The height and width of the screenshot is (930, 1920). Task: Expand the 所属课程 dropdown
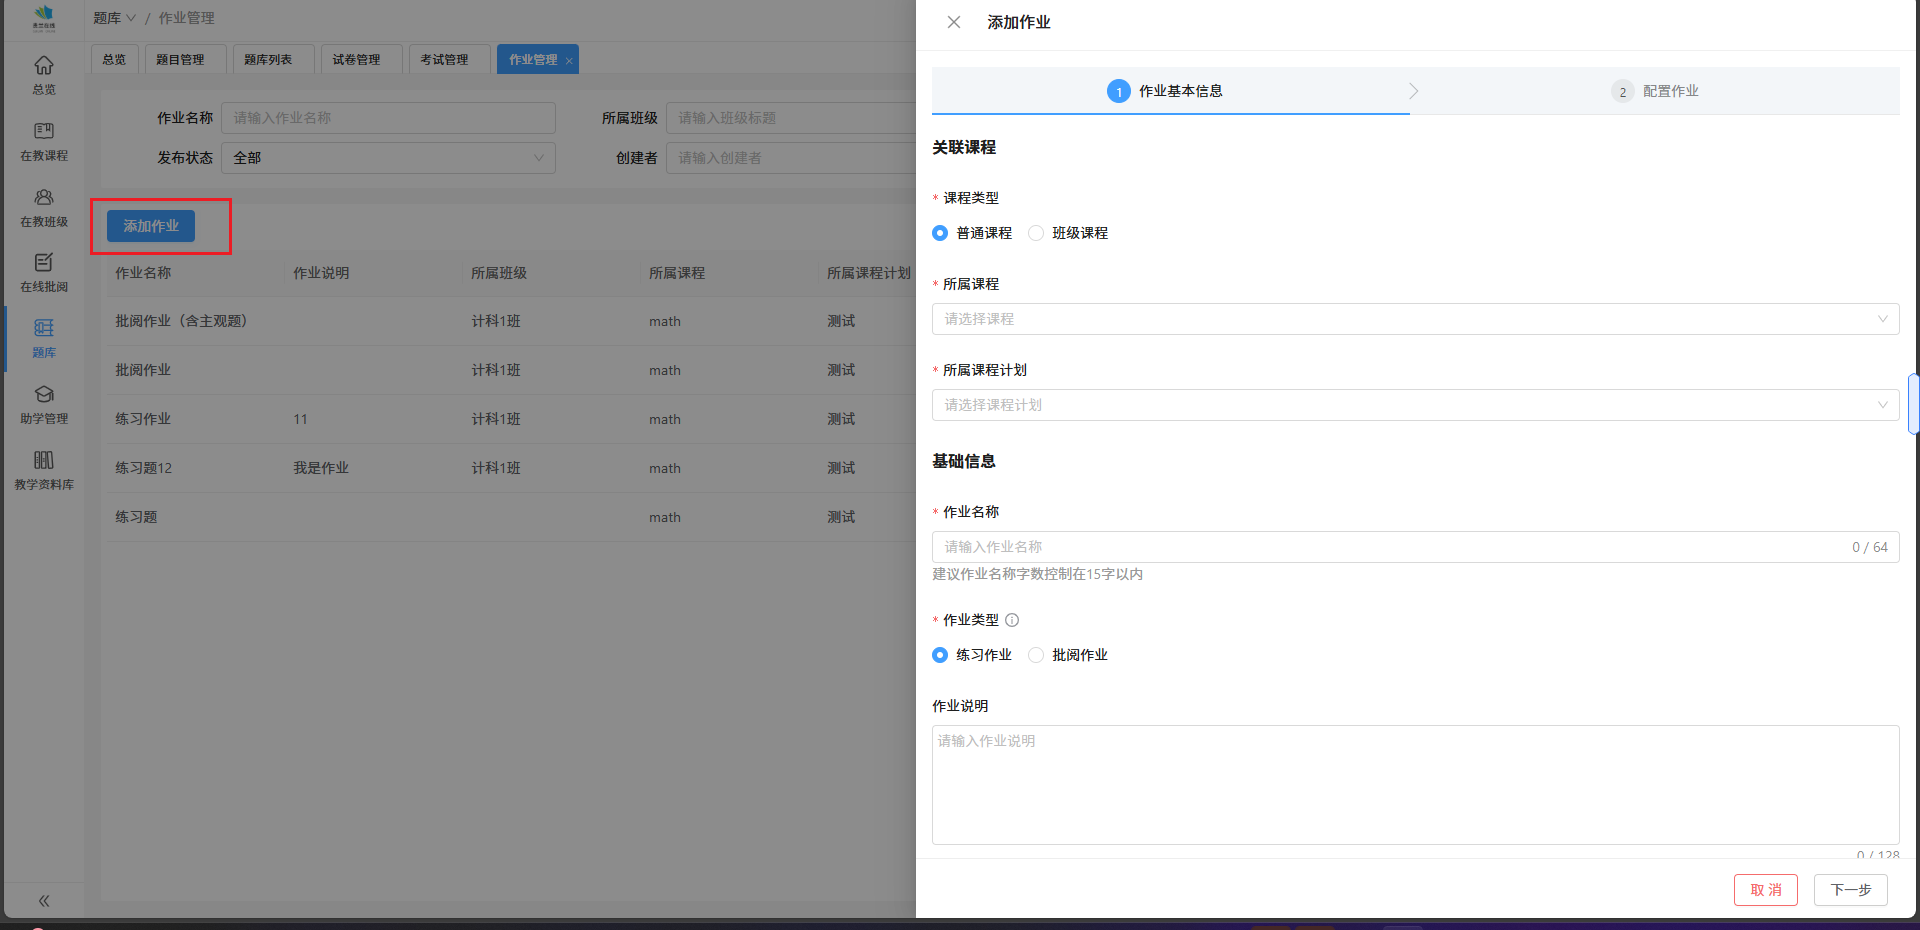coord(1414,319)
